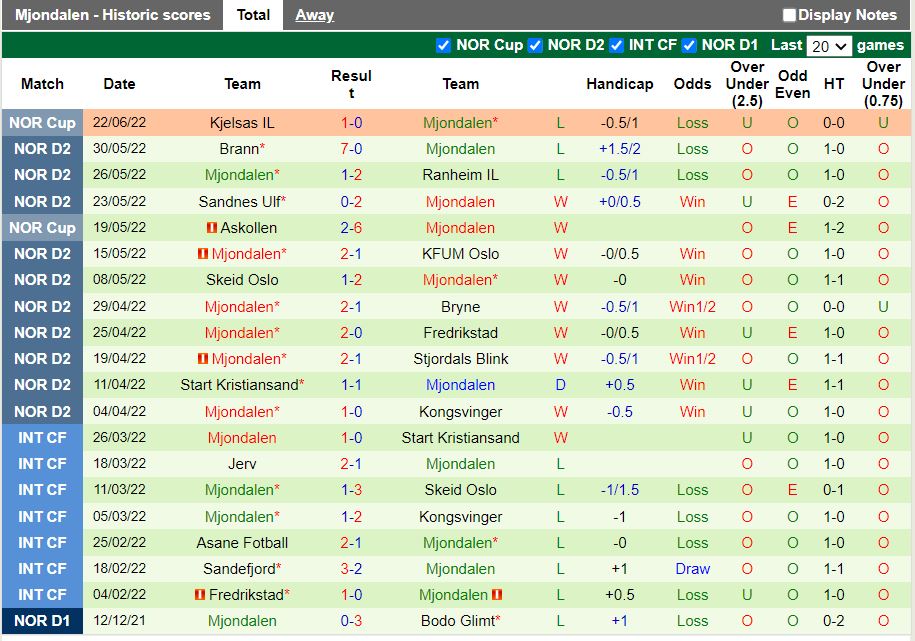Click red card icon beside Askollen

pyautogui.click(x=212, y=228)
